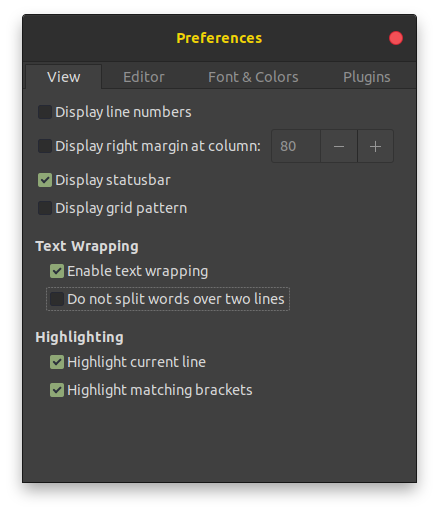The width and height of the screenshot is (439, 513).
Task: Increase right margin column with plus button
Action: [x=375, y=146]
